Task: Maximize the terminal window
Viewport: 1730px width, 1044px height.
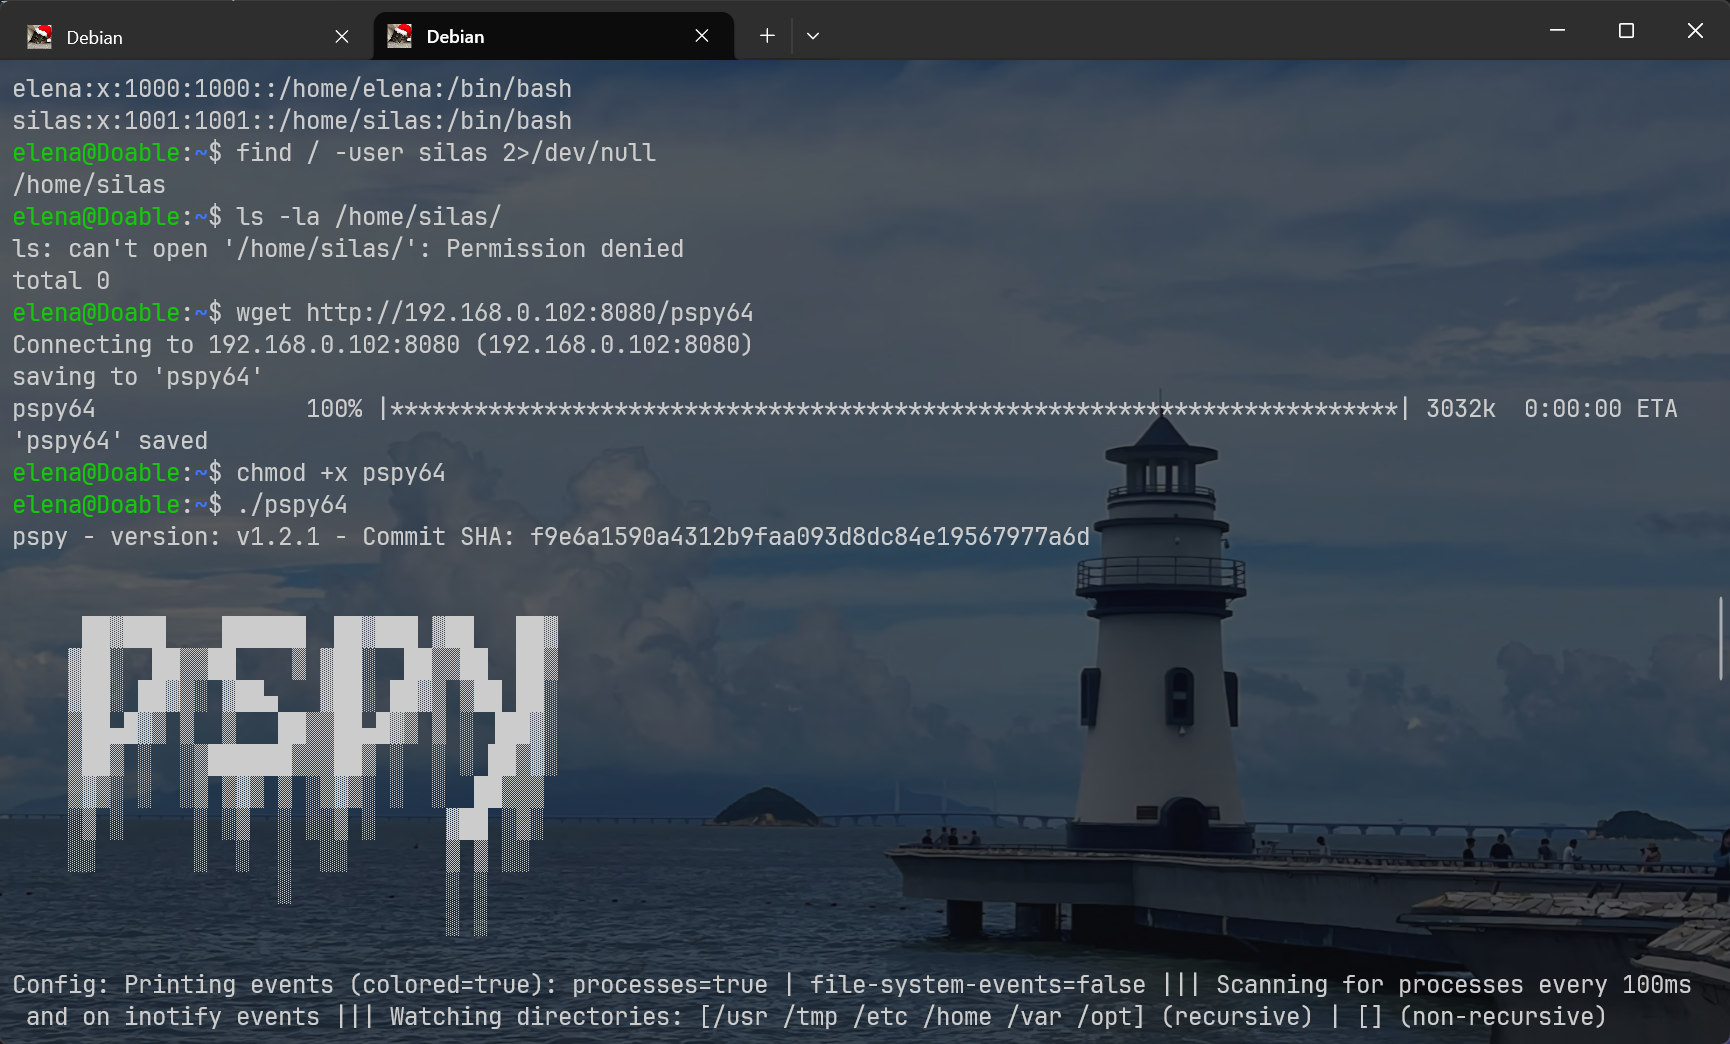Action: tap(1626, 31)
